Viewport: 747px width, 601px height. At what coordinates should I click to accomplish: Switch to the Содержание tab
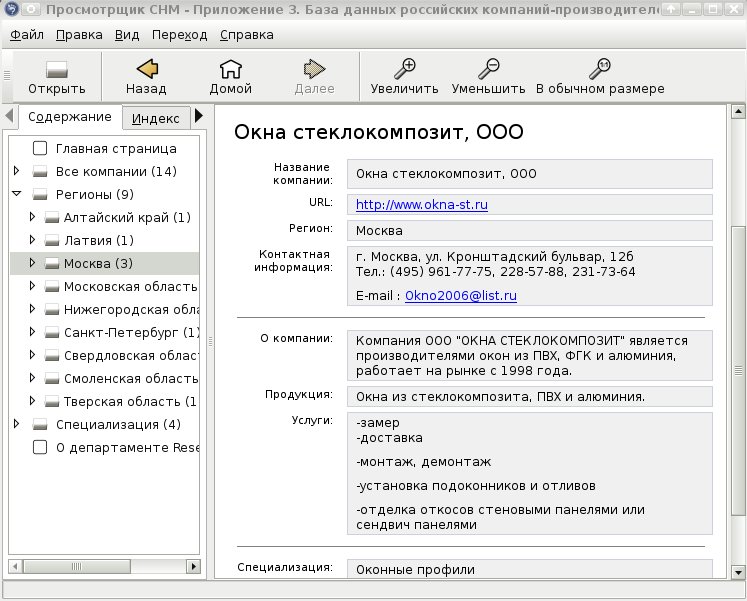(x=70, y=117)
